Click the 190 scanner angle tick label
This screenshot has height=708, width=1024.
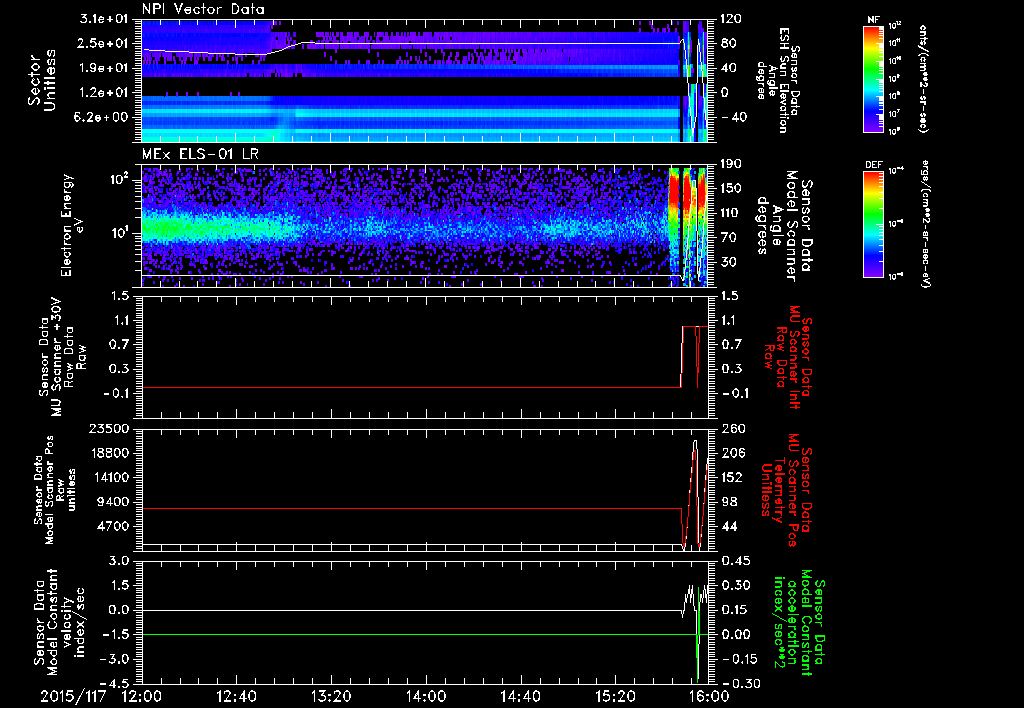(x=731, y=164)
